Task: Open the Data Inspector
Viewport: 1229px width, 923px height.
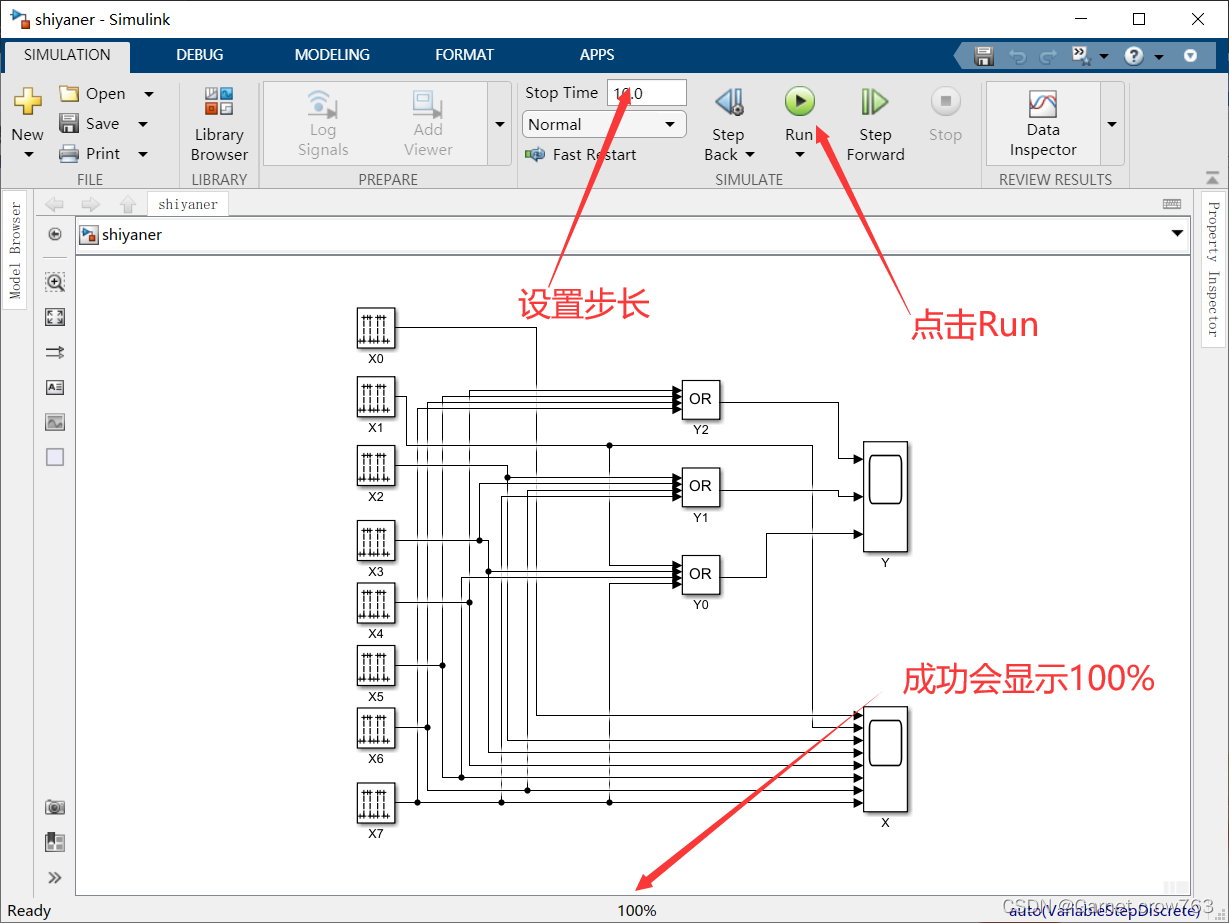Action: pyautogui.click(x=1042, y=122)
